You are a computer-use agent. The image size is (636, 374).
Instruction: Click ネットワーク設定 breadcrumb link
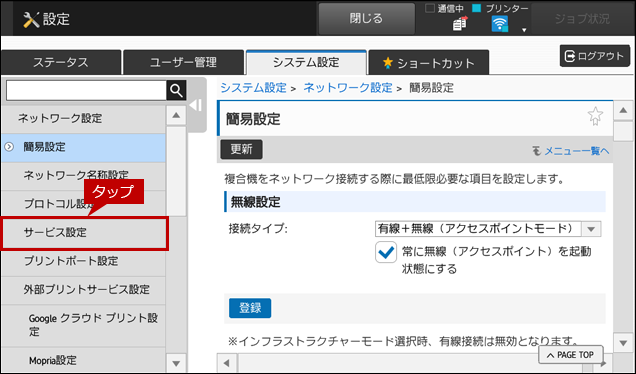(348, 88)
